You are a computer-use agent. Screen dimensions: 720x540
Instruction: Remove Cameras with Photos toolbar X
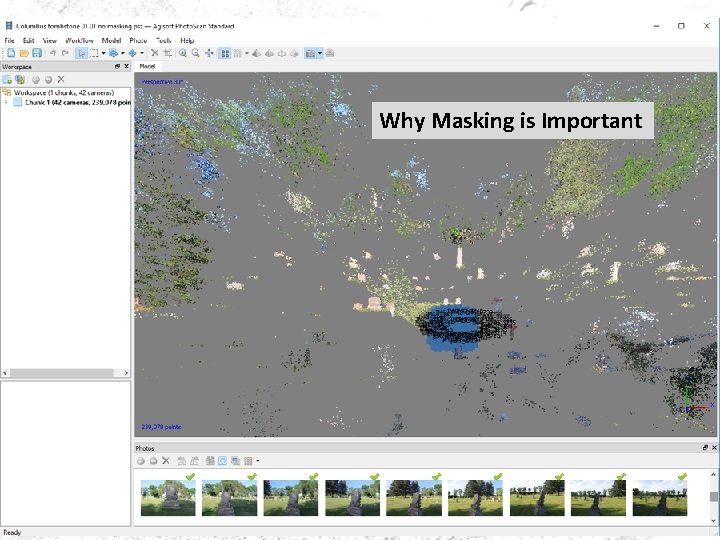[x=166, y=461]
